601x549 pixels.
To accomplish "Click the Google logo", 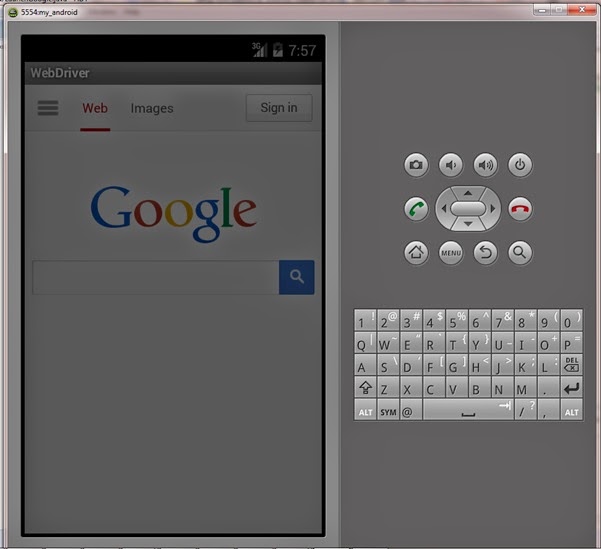I will (173, 213).
